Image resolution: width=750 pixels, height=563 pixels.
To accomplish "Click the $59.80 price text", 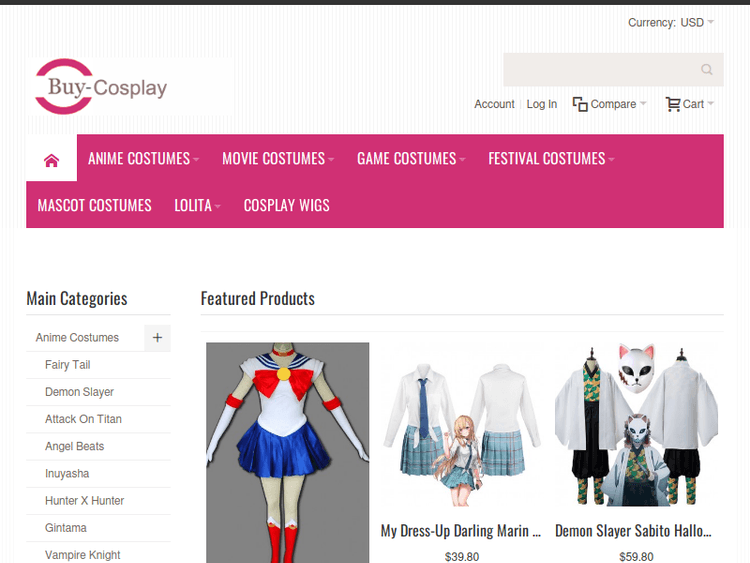I will point(636,557).
